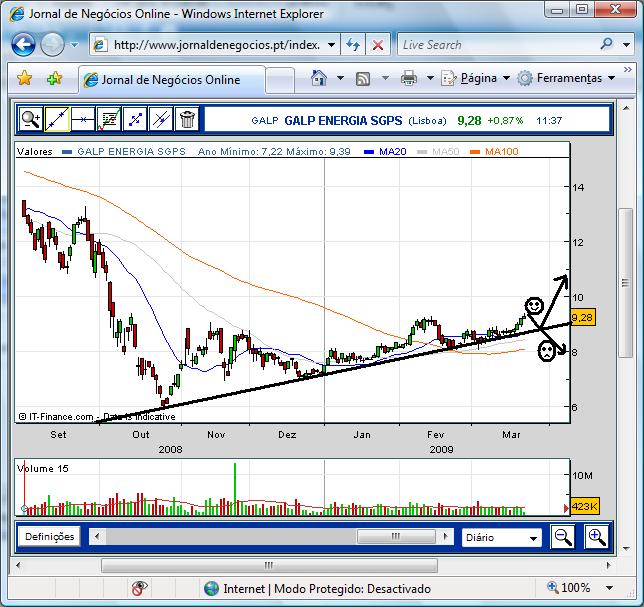Click the Live Search input field

pyautogui.click(x=497, y=44)
